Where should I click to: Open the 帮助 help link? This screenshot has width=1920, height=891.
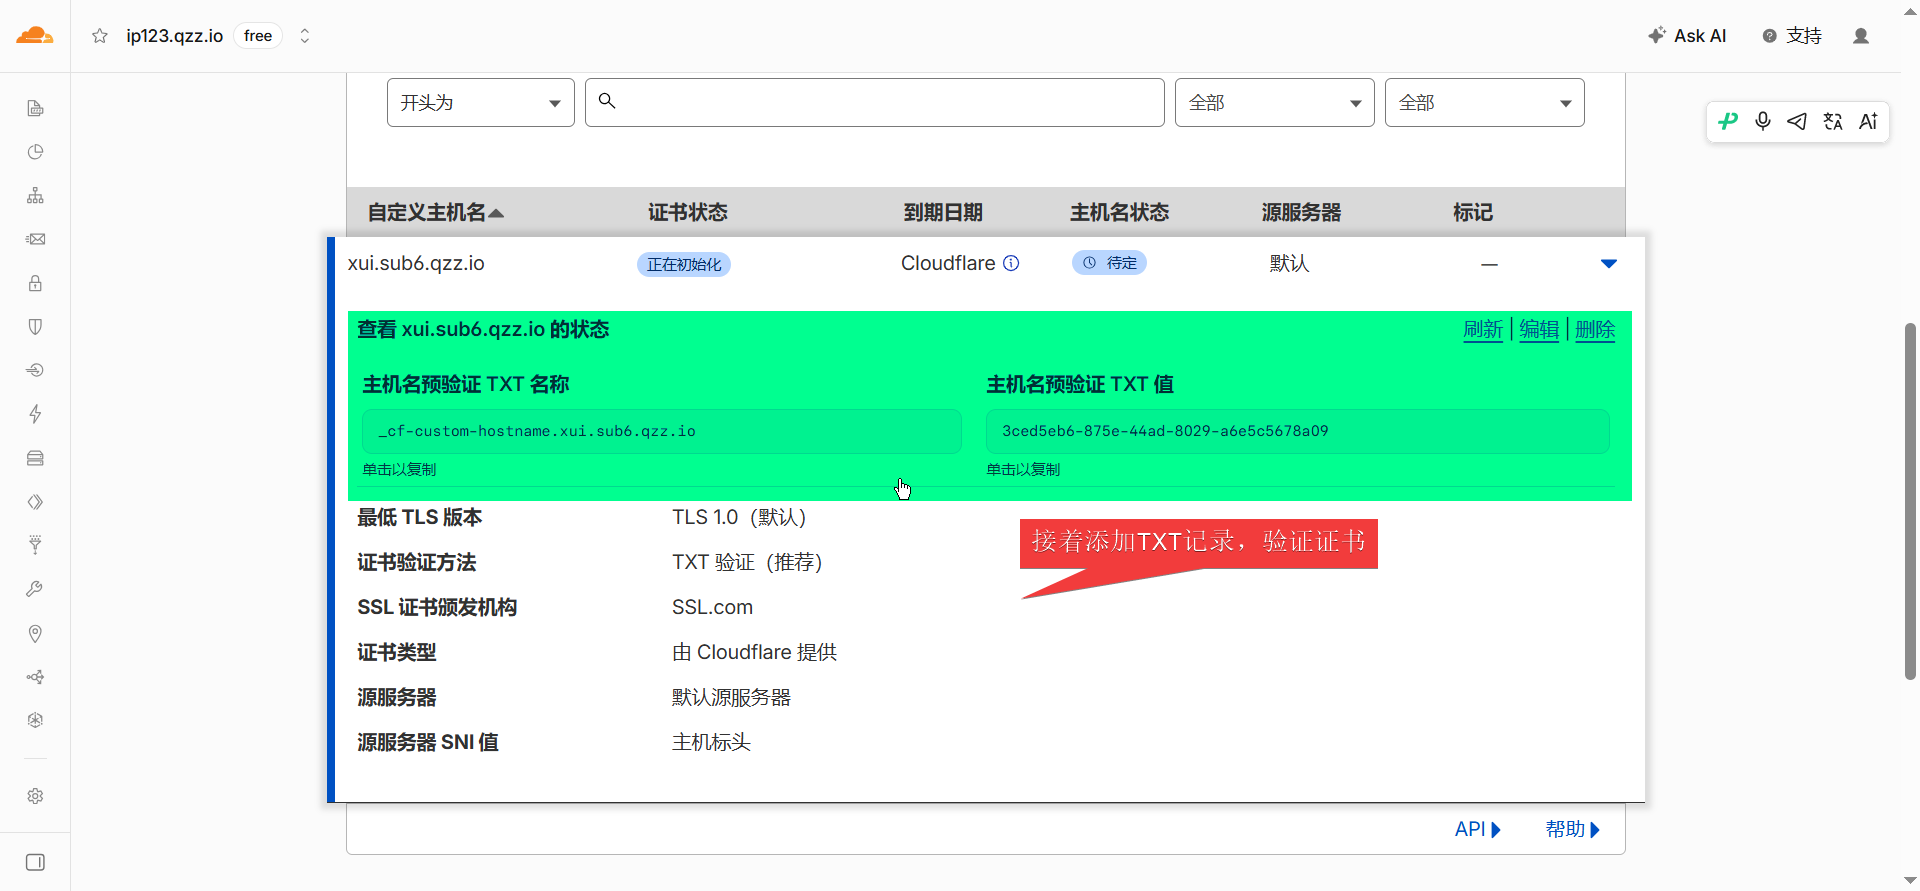(x=1572, y=829)
